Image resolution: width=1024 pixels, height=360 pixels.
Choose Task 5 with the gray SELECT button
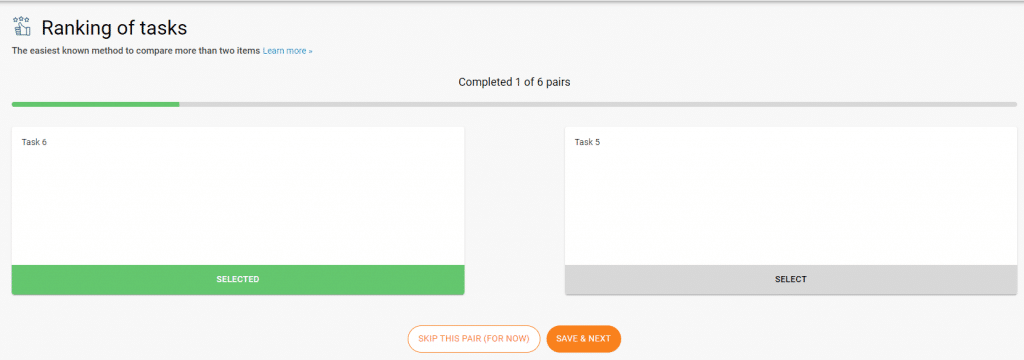point(791,280)
